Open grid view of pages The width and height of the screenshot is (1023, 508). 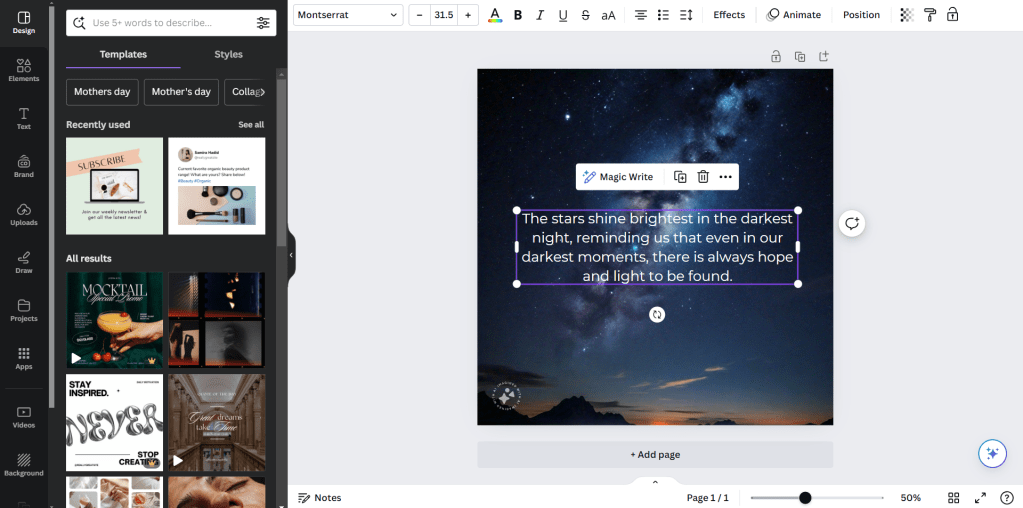pos(954,497)
